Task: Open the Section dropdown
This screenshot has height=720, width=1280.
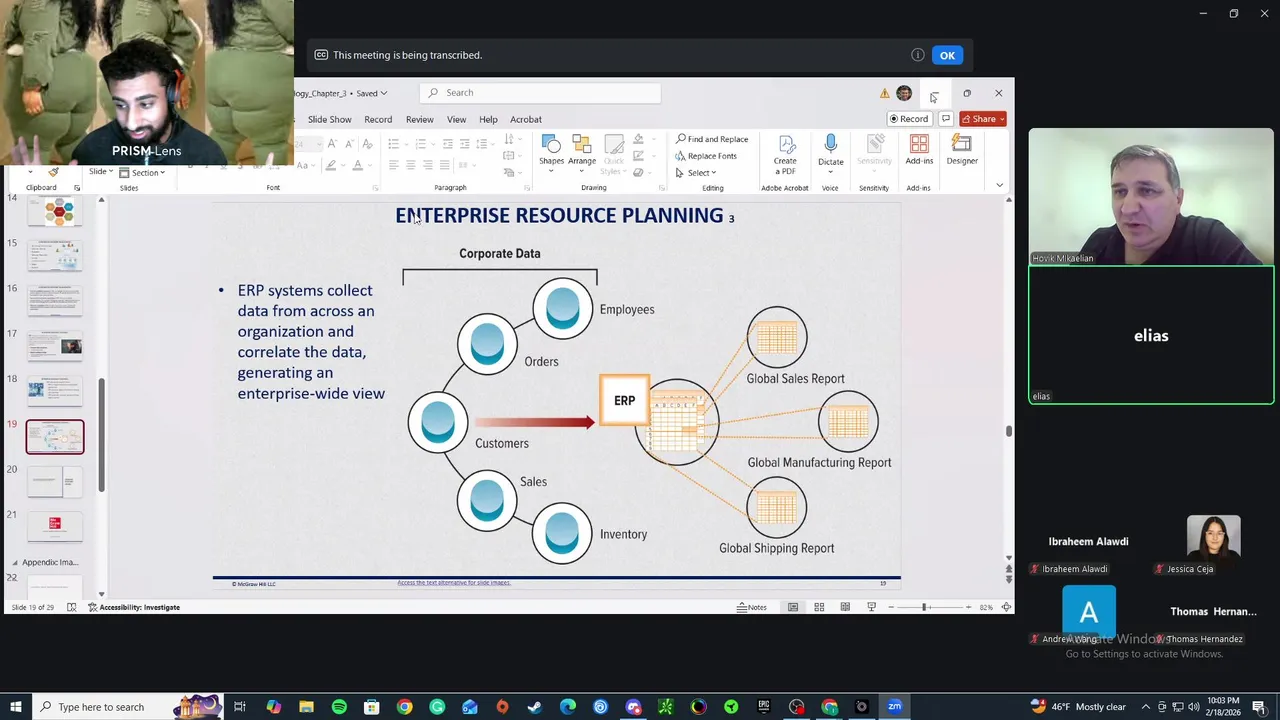Action: point(142,172)
